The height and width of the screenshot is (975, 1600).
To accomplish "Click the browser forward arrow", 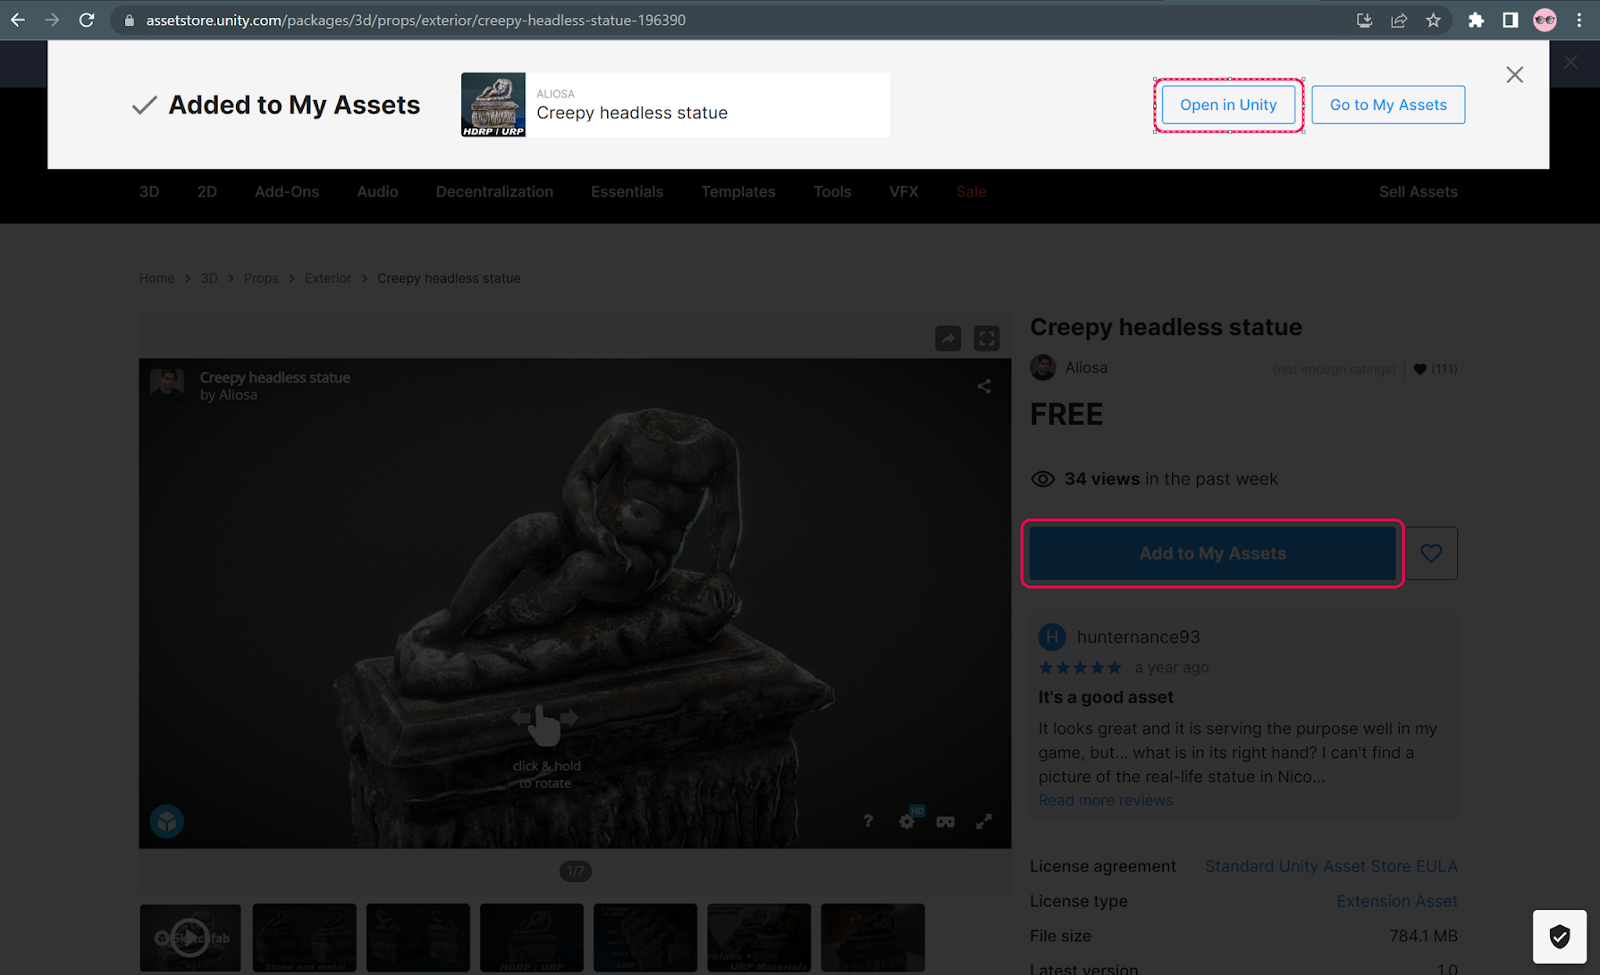I will [52, 20].
